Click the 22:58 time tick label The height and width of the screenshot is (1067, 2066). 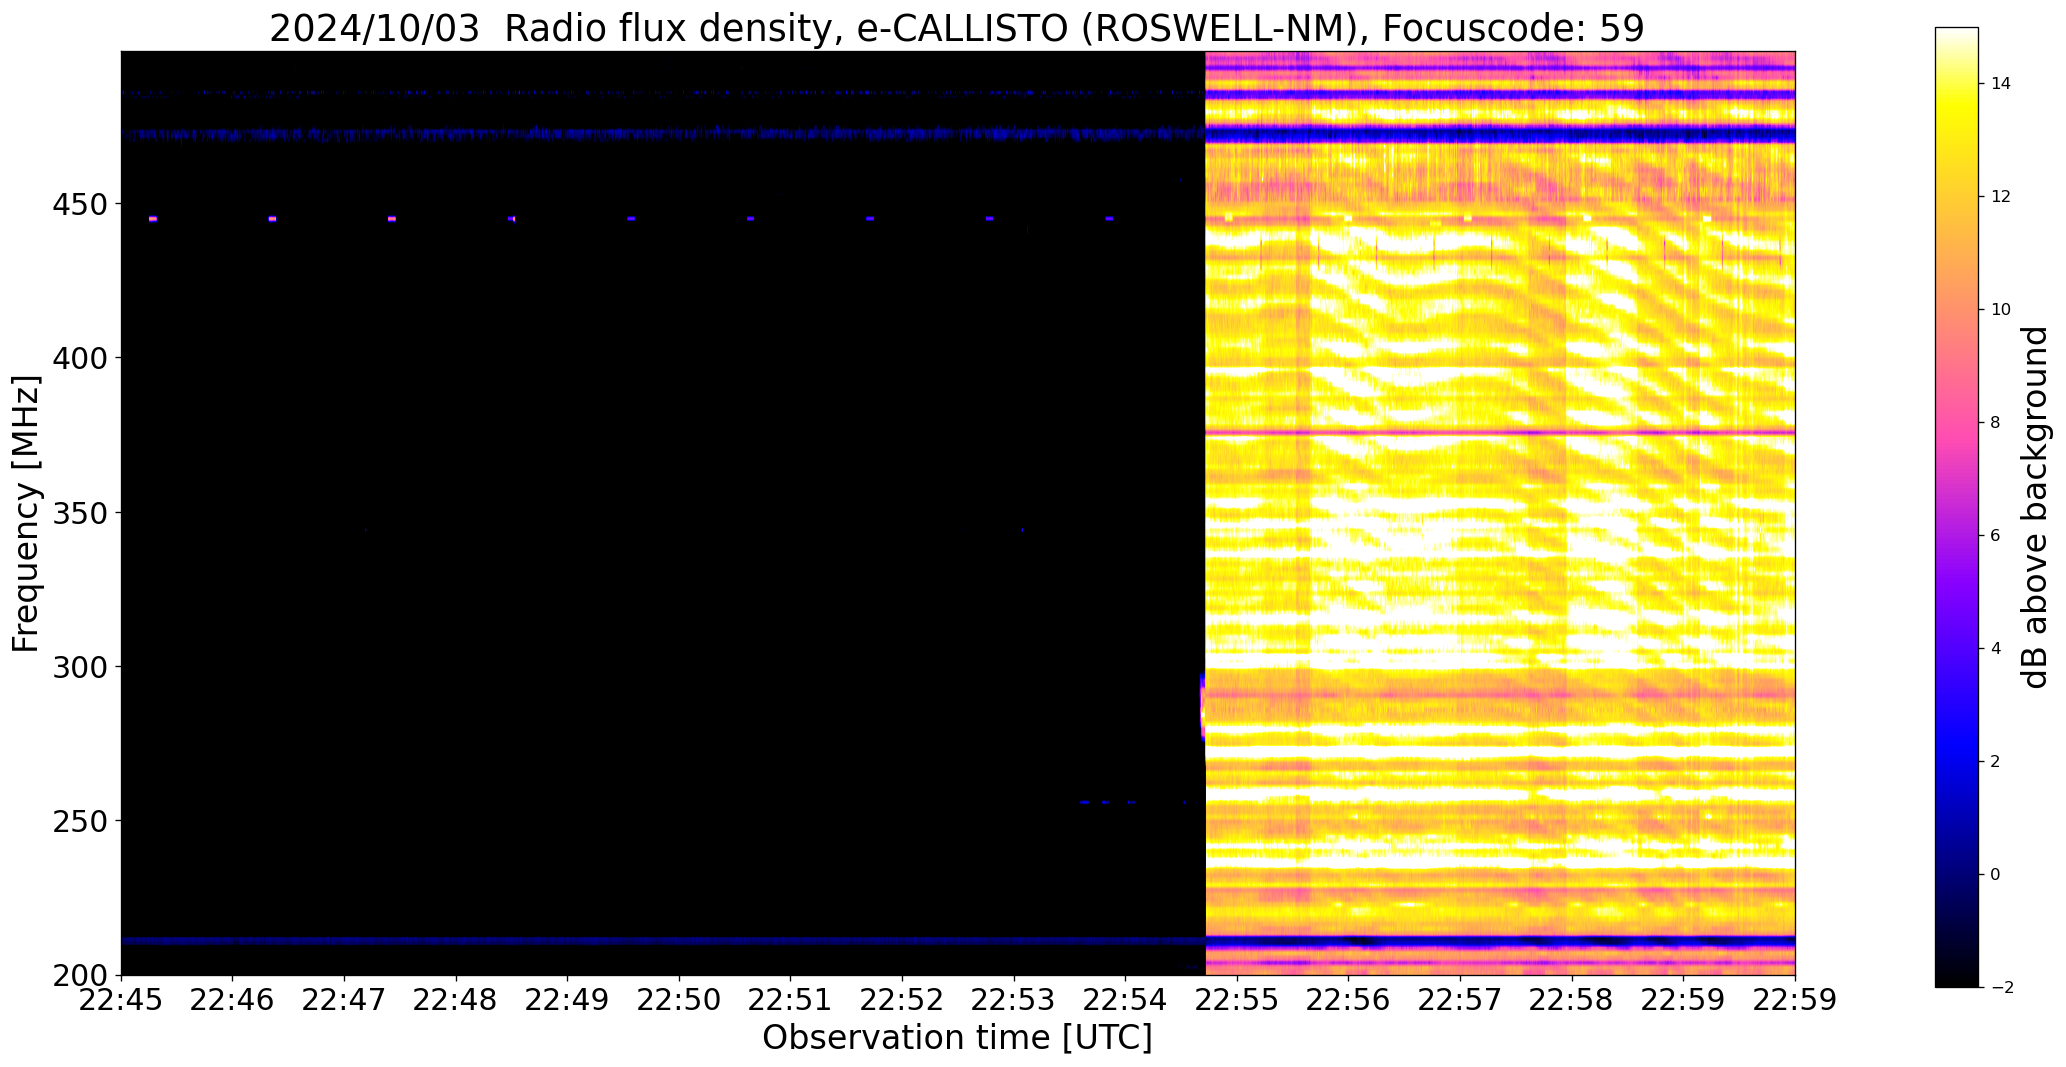click(1572, 1001)
